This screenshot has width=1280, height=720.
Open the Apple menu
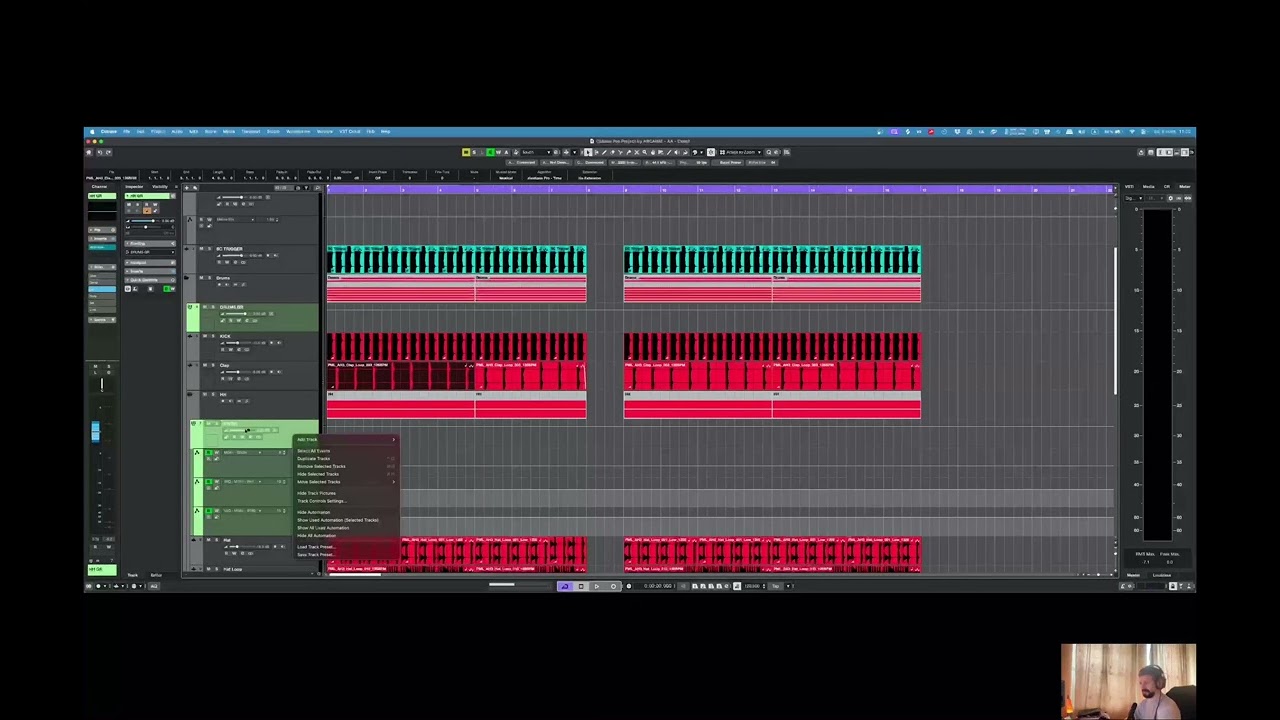92,131
